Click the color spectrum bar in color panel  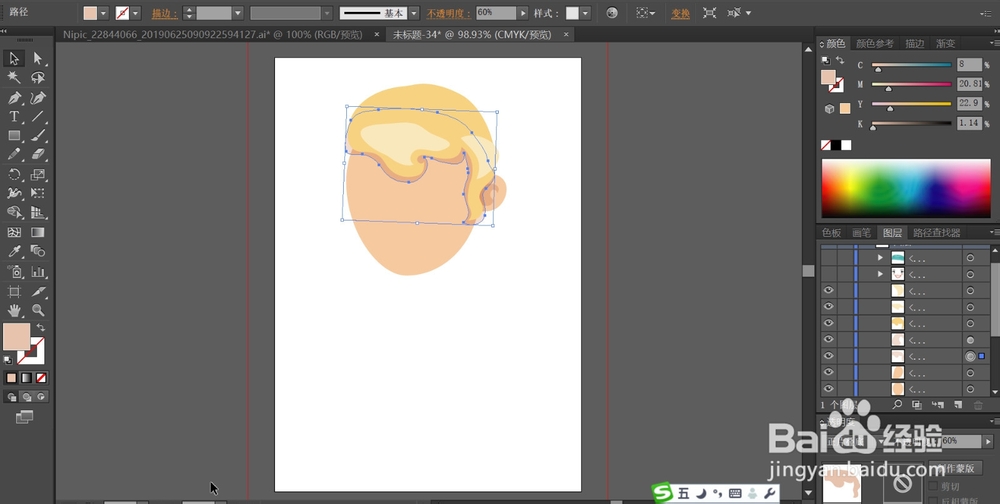click(x=906, y=189)
